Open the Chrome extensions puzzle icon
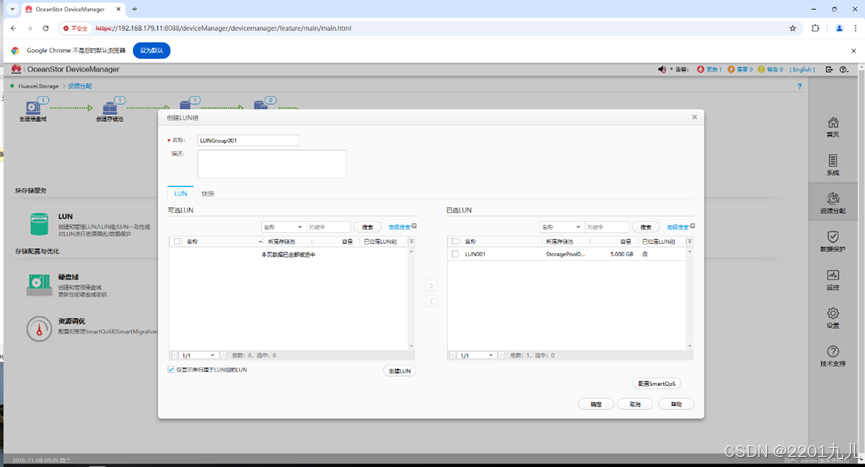The width and height of the screenshot is (865, 467). point(815,28)
